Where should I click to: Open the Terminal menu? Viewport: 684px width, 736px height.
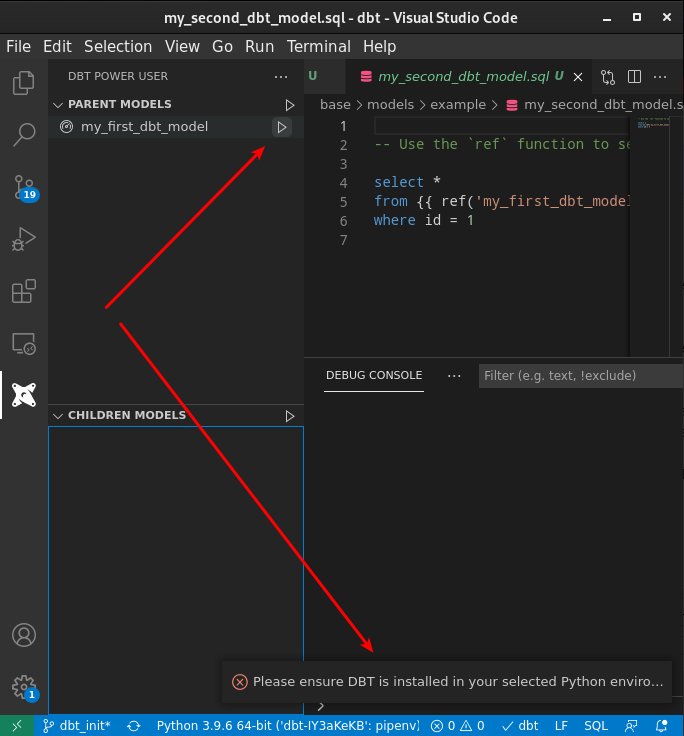pos(319,46)
